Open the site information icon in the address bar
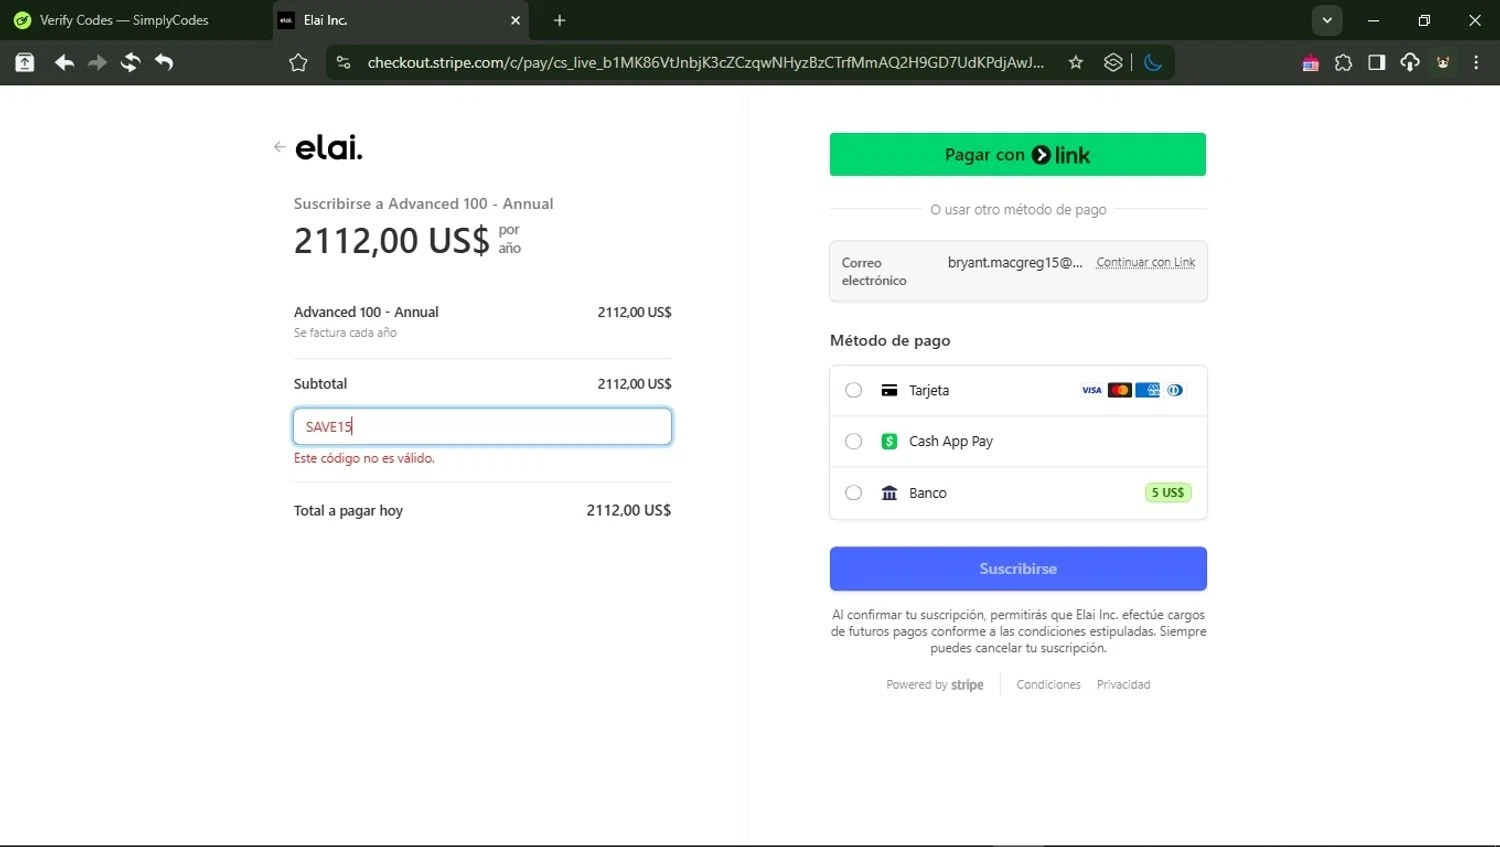Screen dimensions: 1500x847 pos(343,63)
